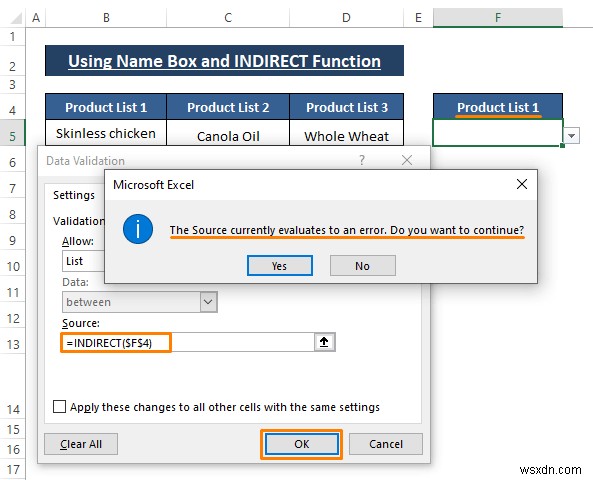
Task: Select the title cell Using Name Box and INDIRECT Function
Action: pyautogui.click(x=224, y=61)
